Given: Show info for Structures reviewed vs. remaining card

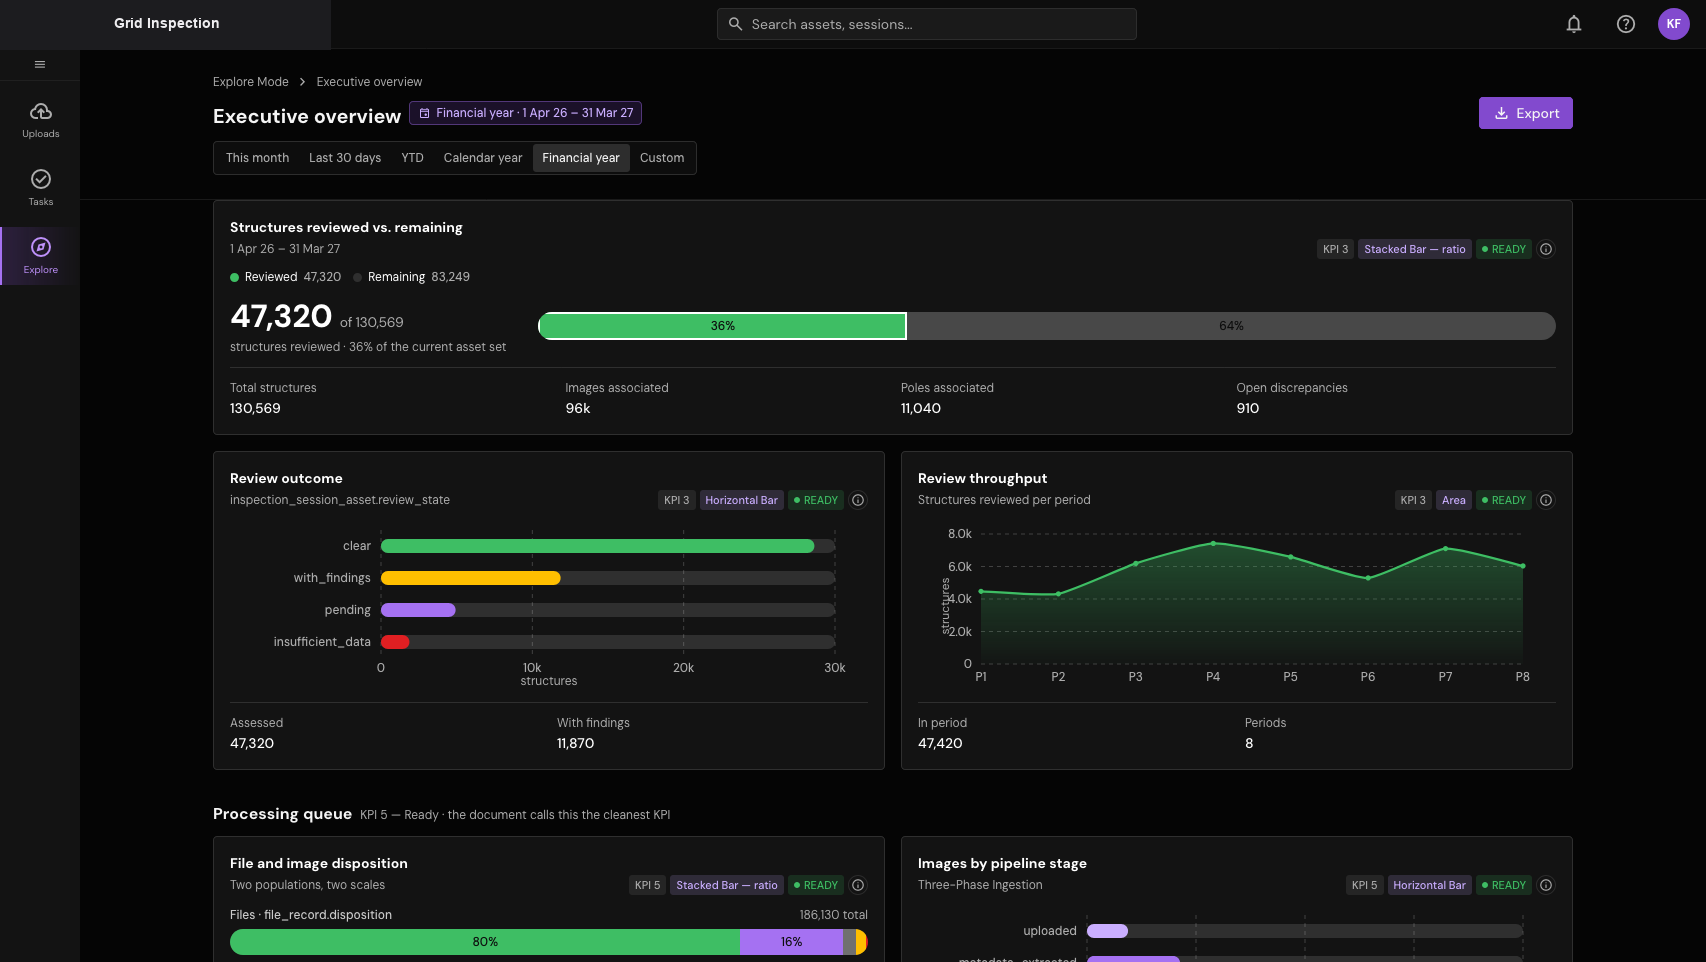Looking at the screenshot, I should click(x=1546, y=249).
